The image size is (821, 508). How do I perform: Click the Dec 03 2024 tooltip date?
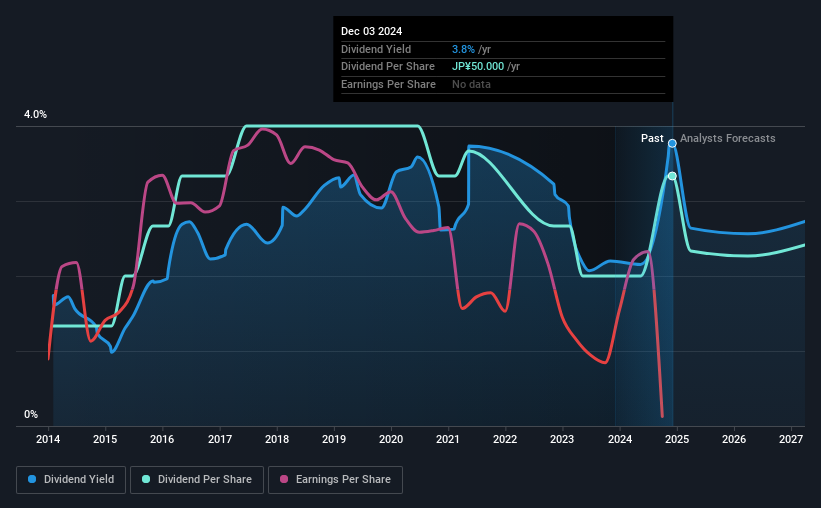point(371,31)
